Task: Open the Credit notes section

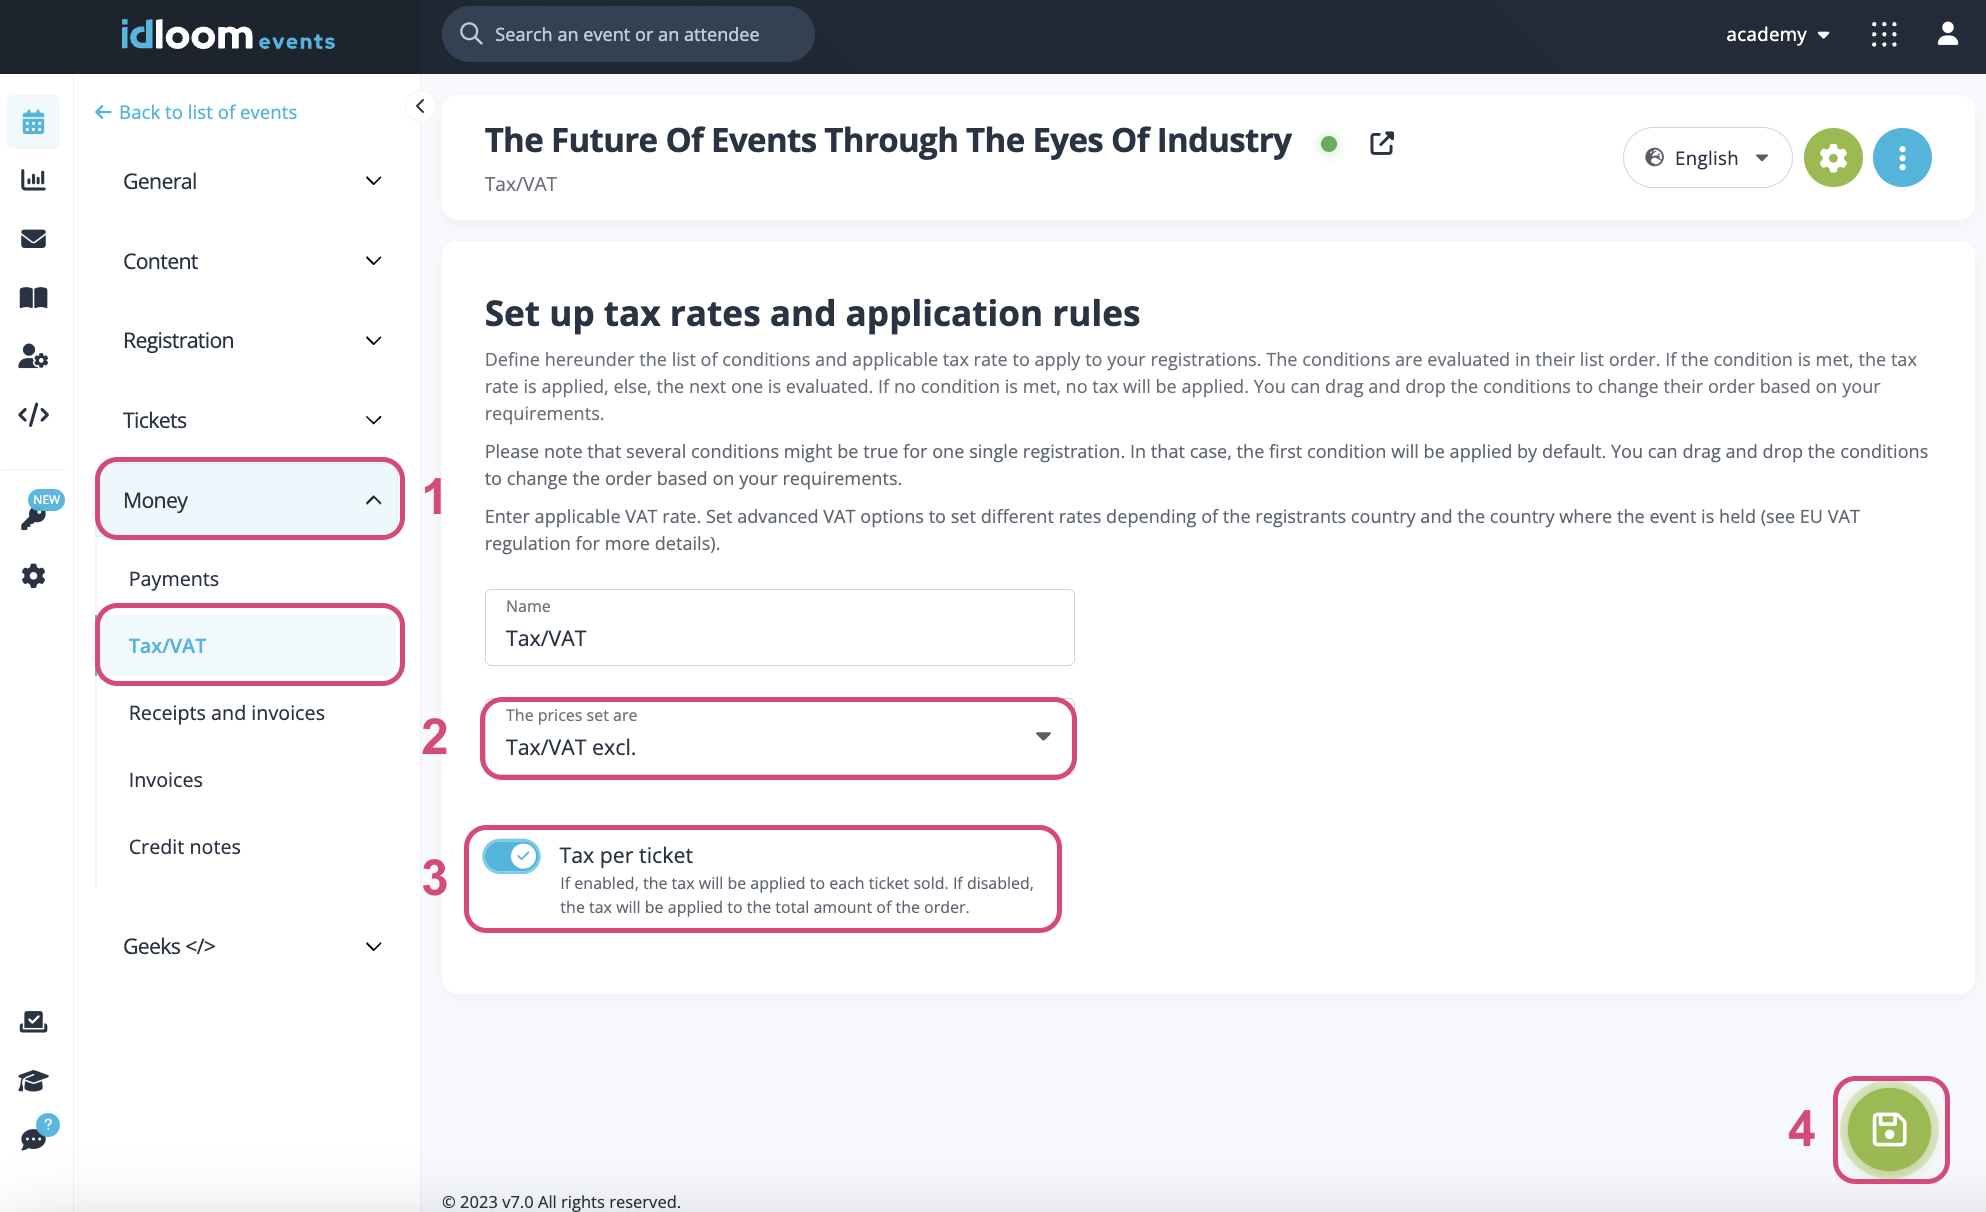Action: pyautogui.click(x=184, y=844)
